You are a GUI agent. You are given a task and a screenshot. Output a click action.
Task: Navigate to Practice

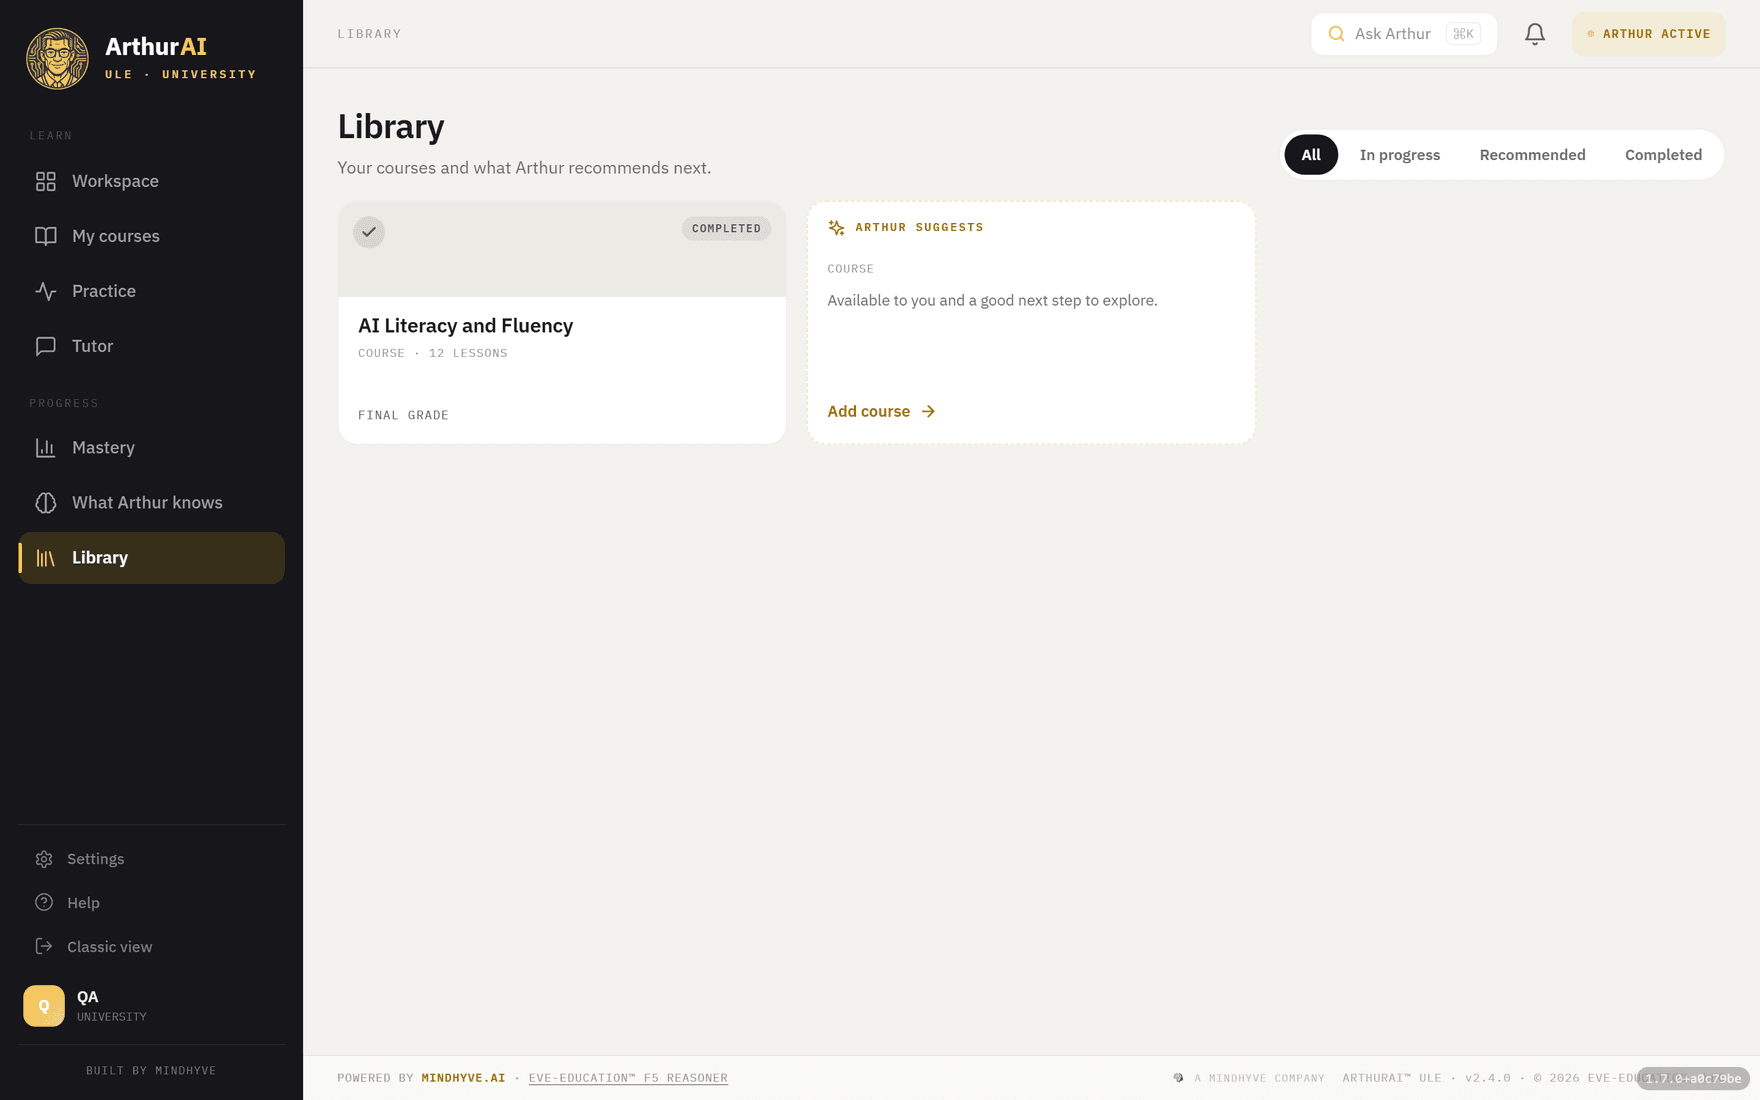click(x=151, y=291)
